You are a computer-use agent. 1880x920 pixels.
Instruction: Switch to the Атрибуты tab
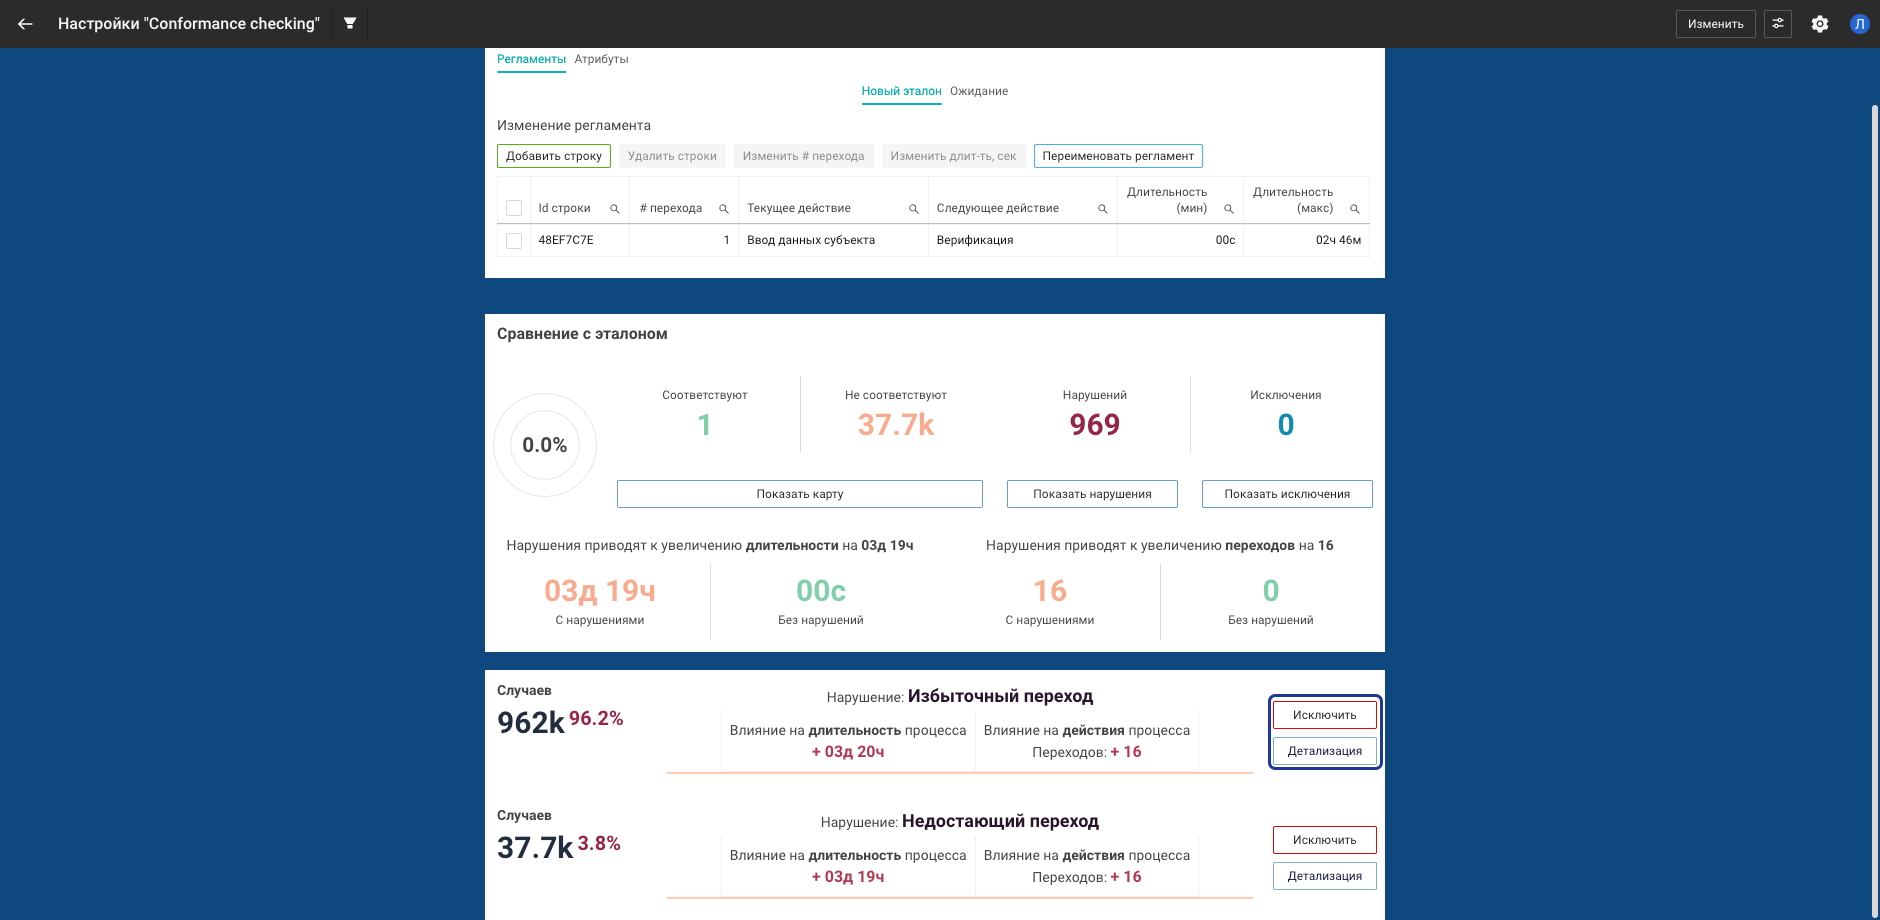601,59
